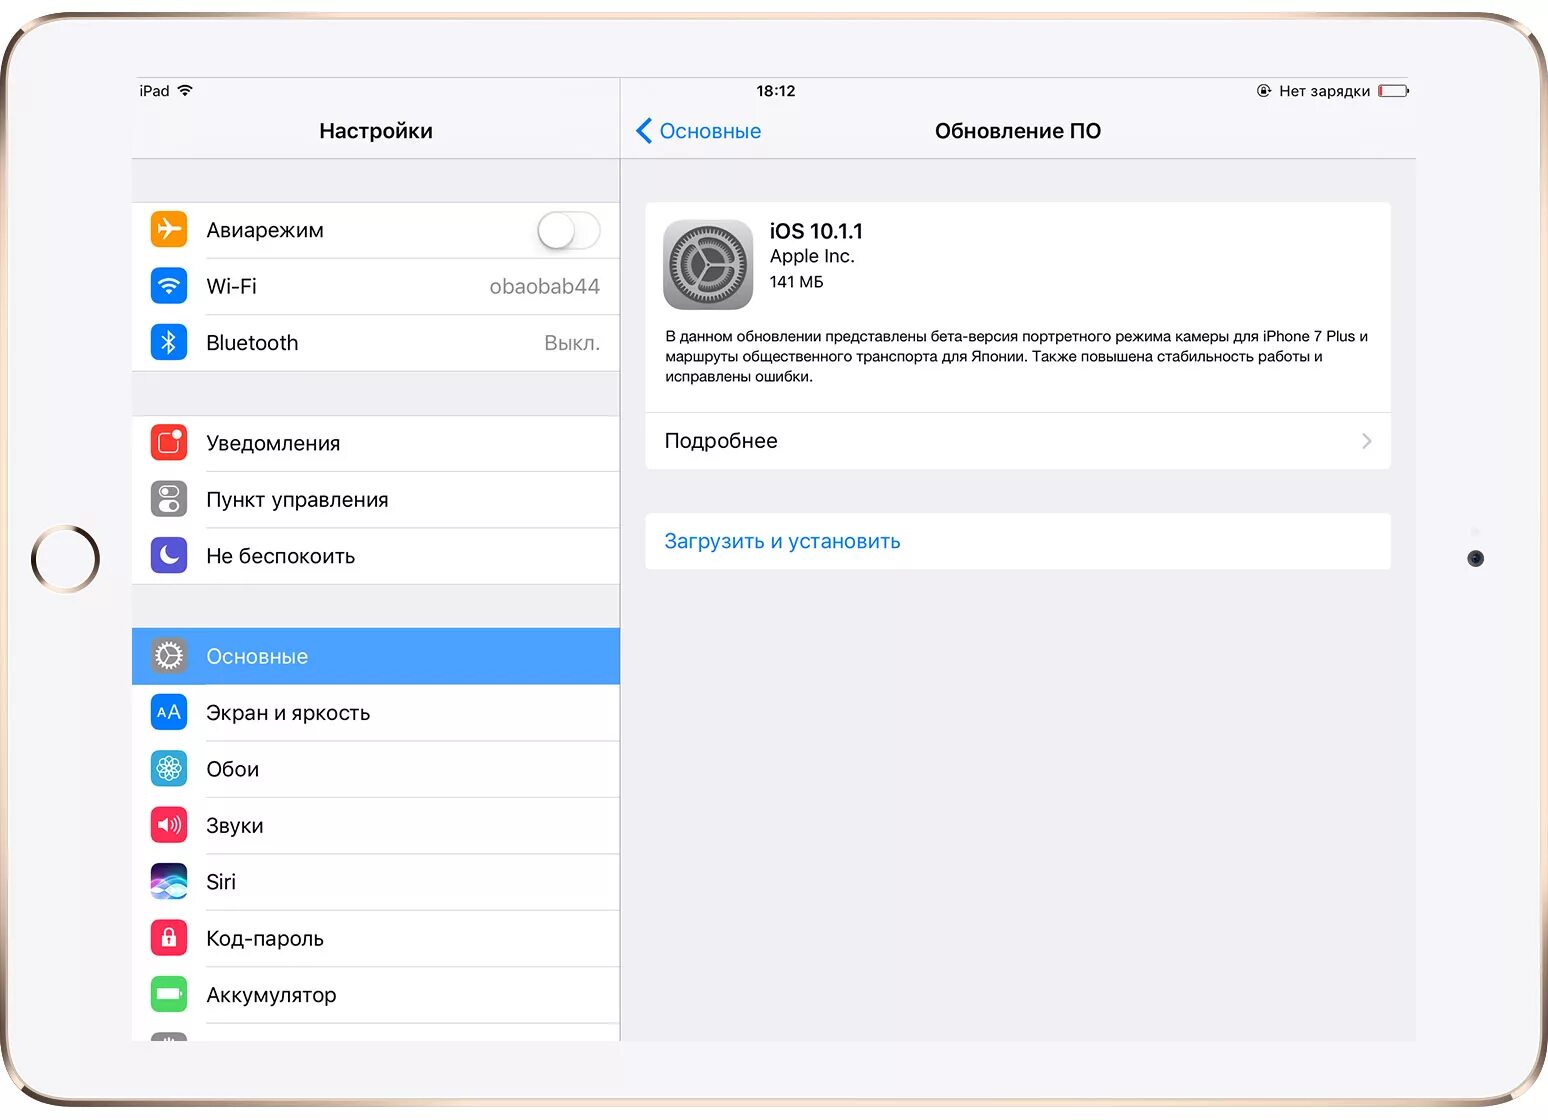Open Аккумулятор settings

click(x=376, y=995)
